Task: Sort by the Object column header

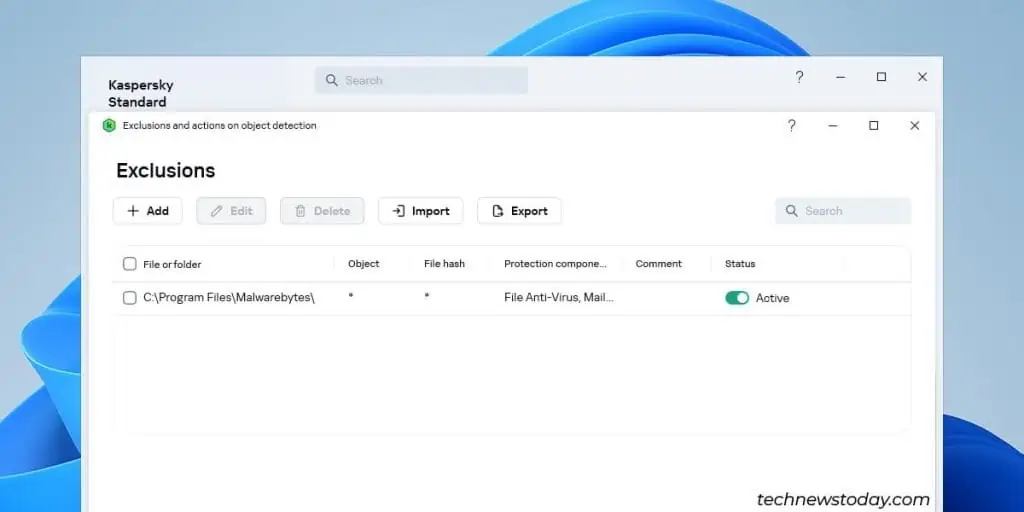Action: [363, 264]
